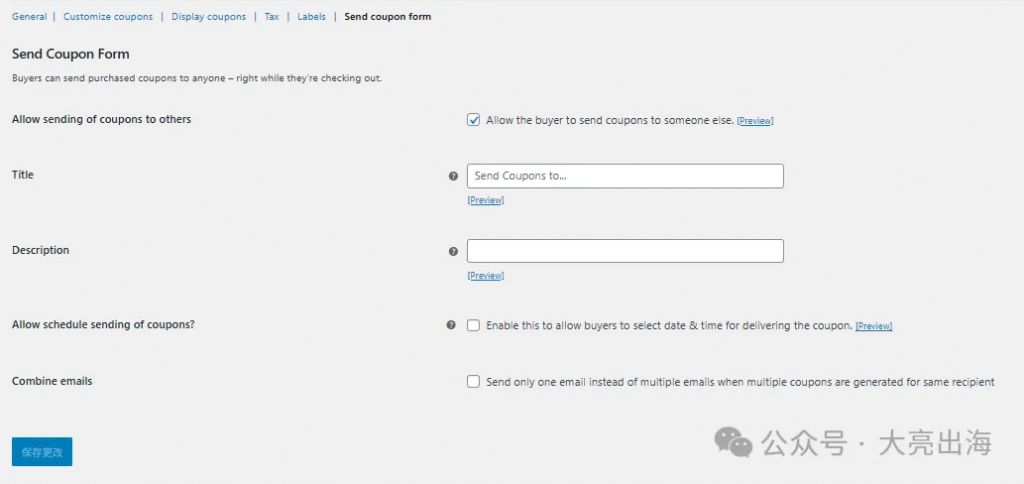The image size is (1024, 484).
Task: Tick the Combine emails checkbox
Action: (473, 381)
